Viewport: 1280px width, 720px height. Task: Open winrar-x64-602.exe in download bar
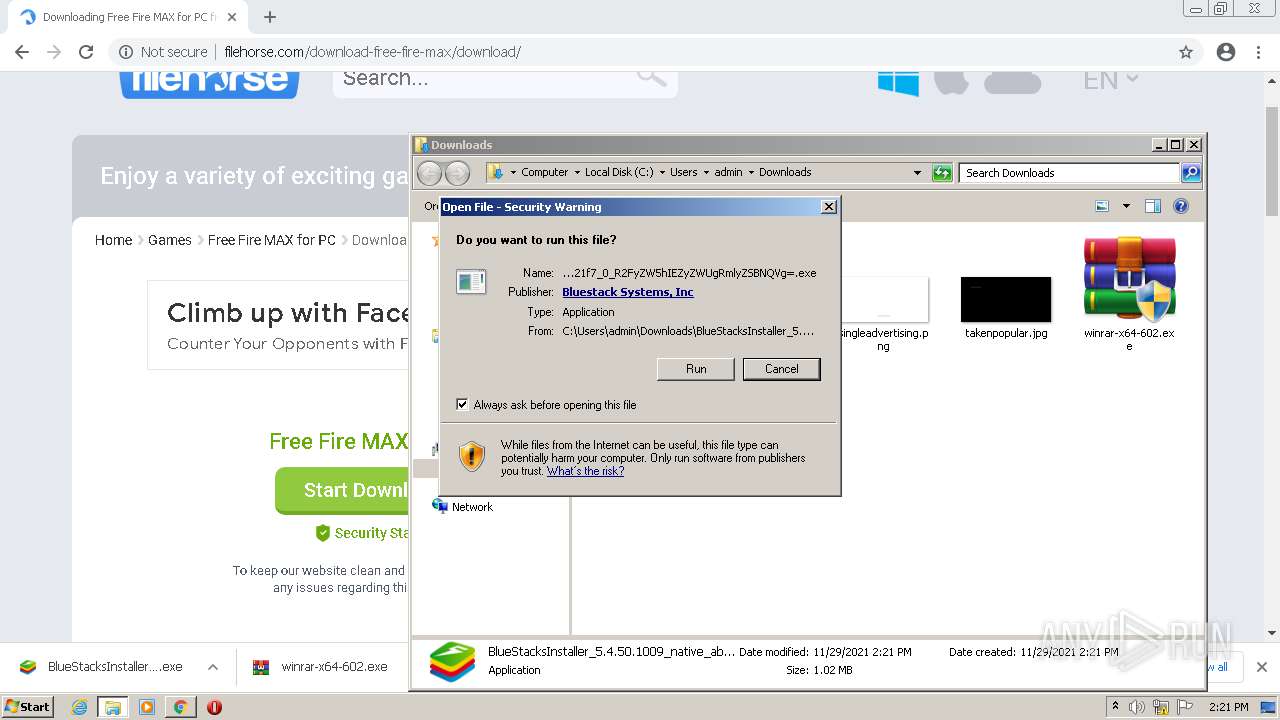coord(321,667)
